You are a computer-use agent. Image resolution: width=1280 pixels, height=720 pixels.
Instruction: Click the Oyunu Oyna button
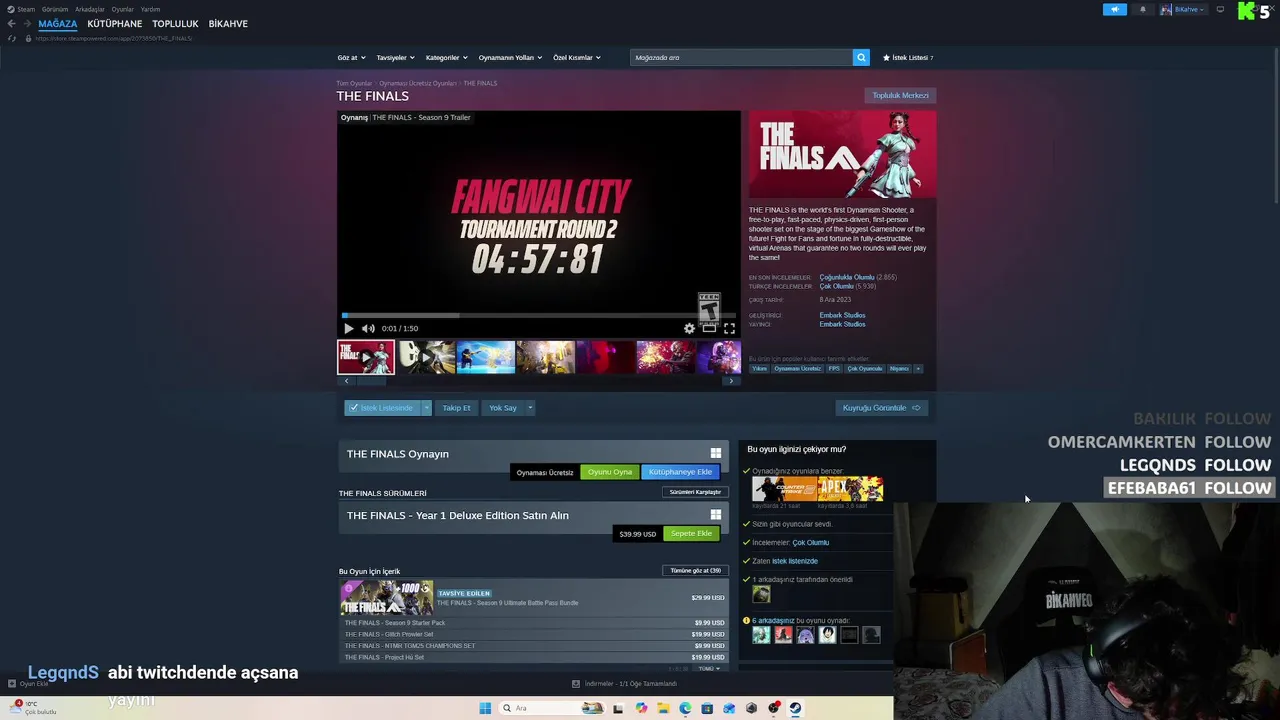pos(610,472)
